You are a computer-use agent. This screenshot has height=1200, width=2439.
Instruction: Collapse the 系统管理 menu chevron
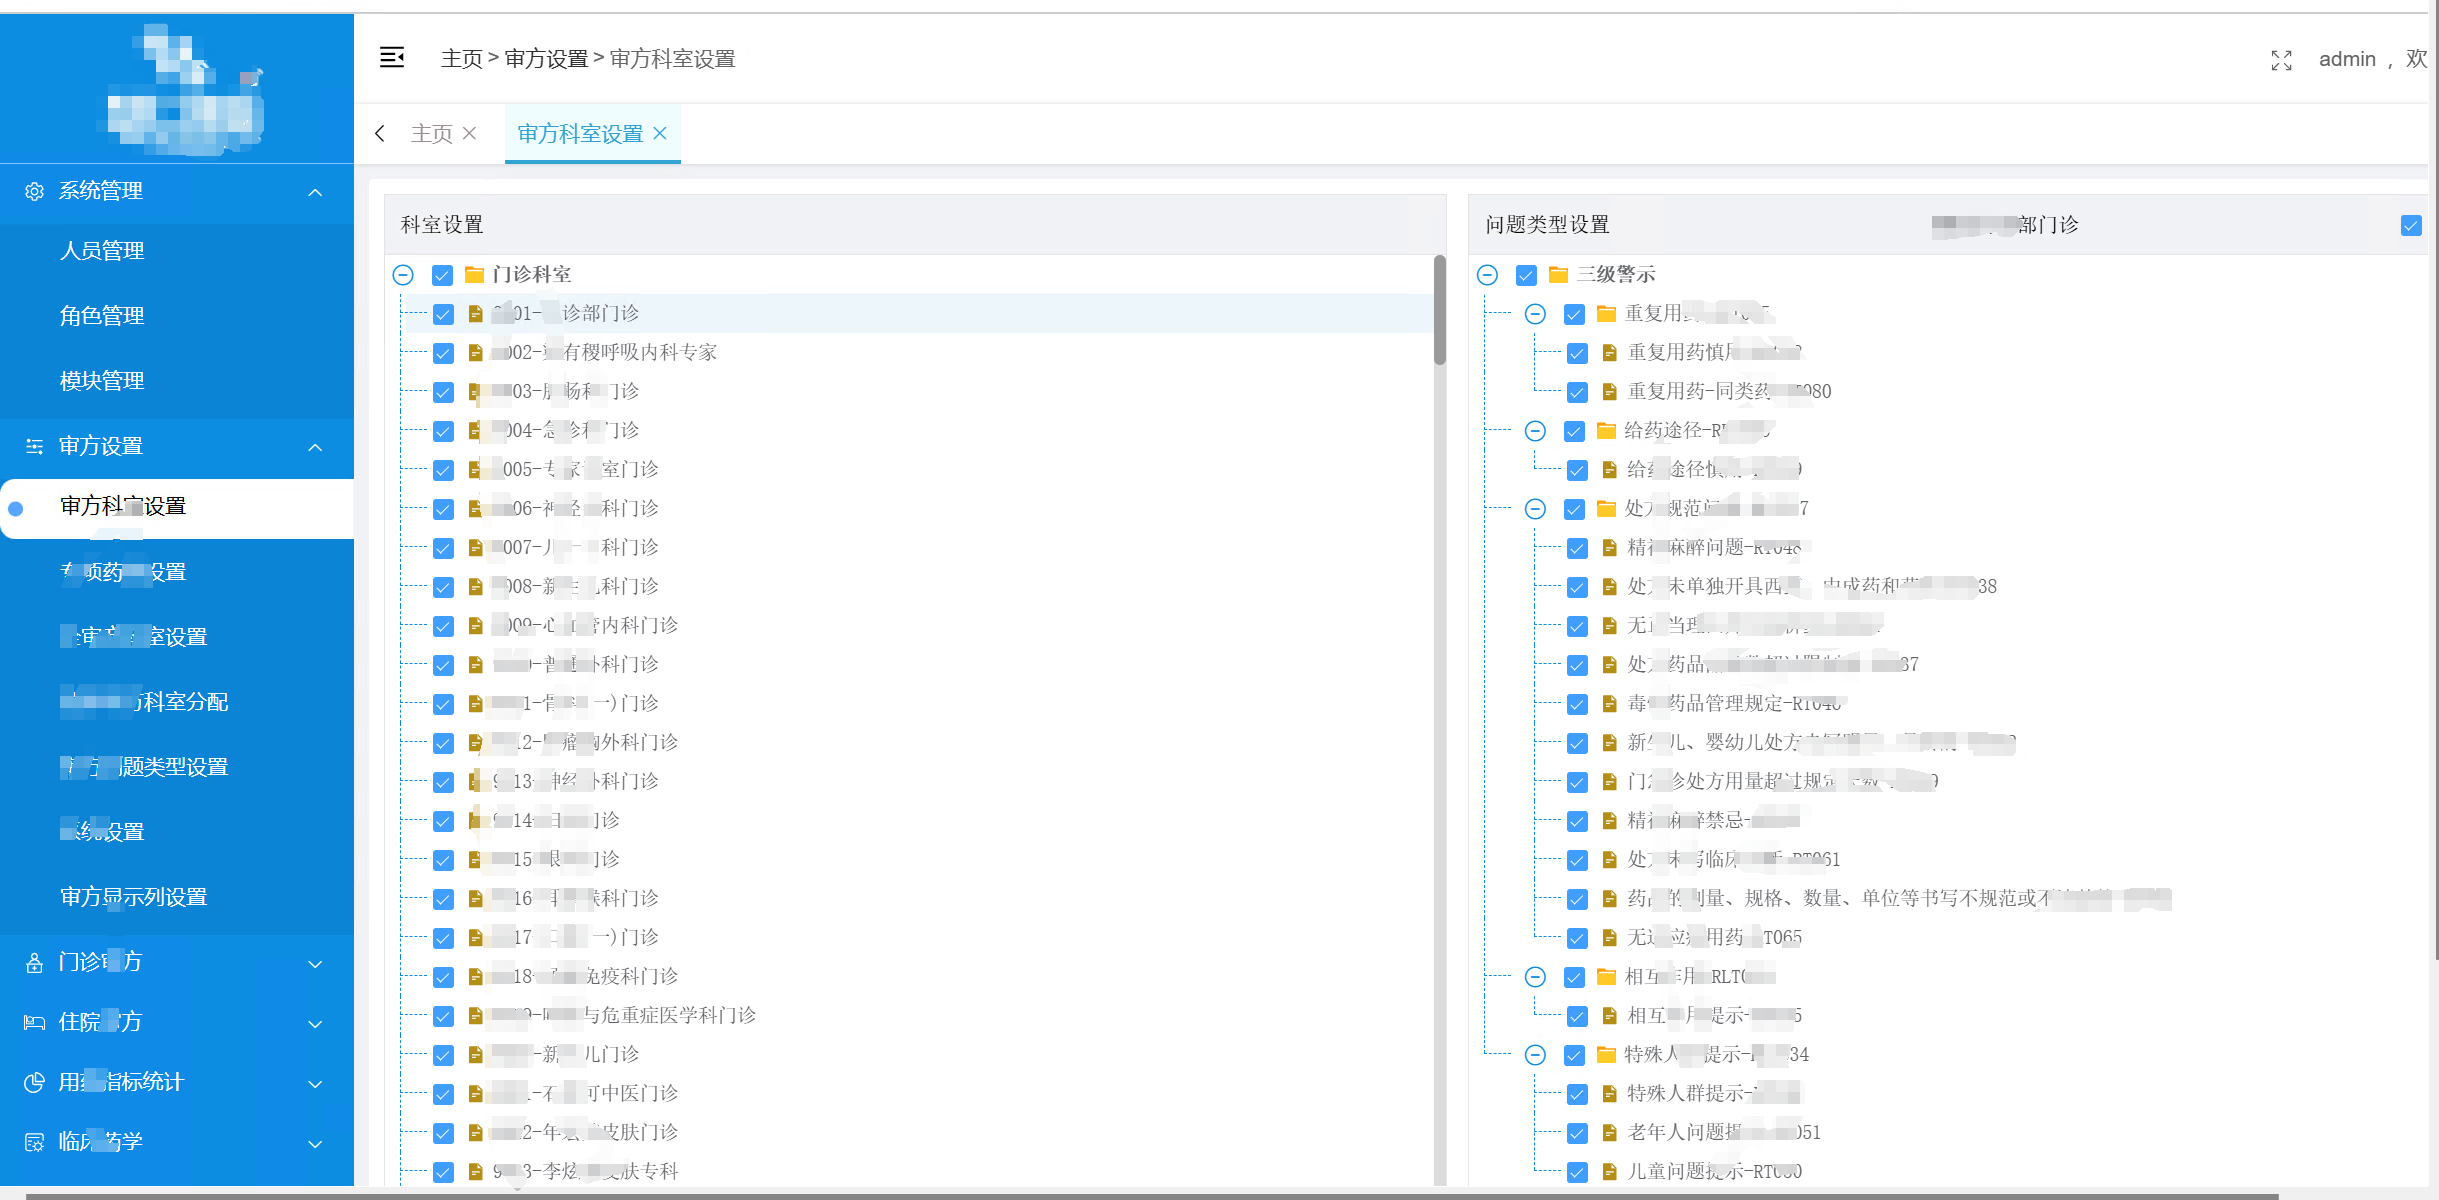[x=315, y=192]
